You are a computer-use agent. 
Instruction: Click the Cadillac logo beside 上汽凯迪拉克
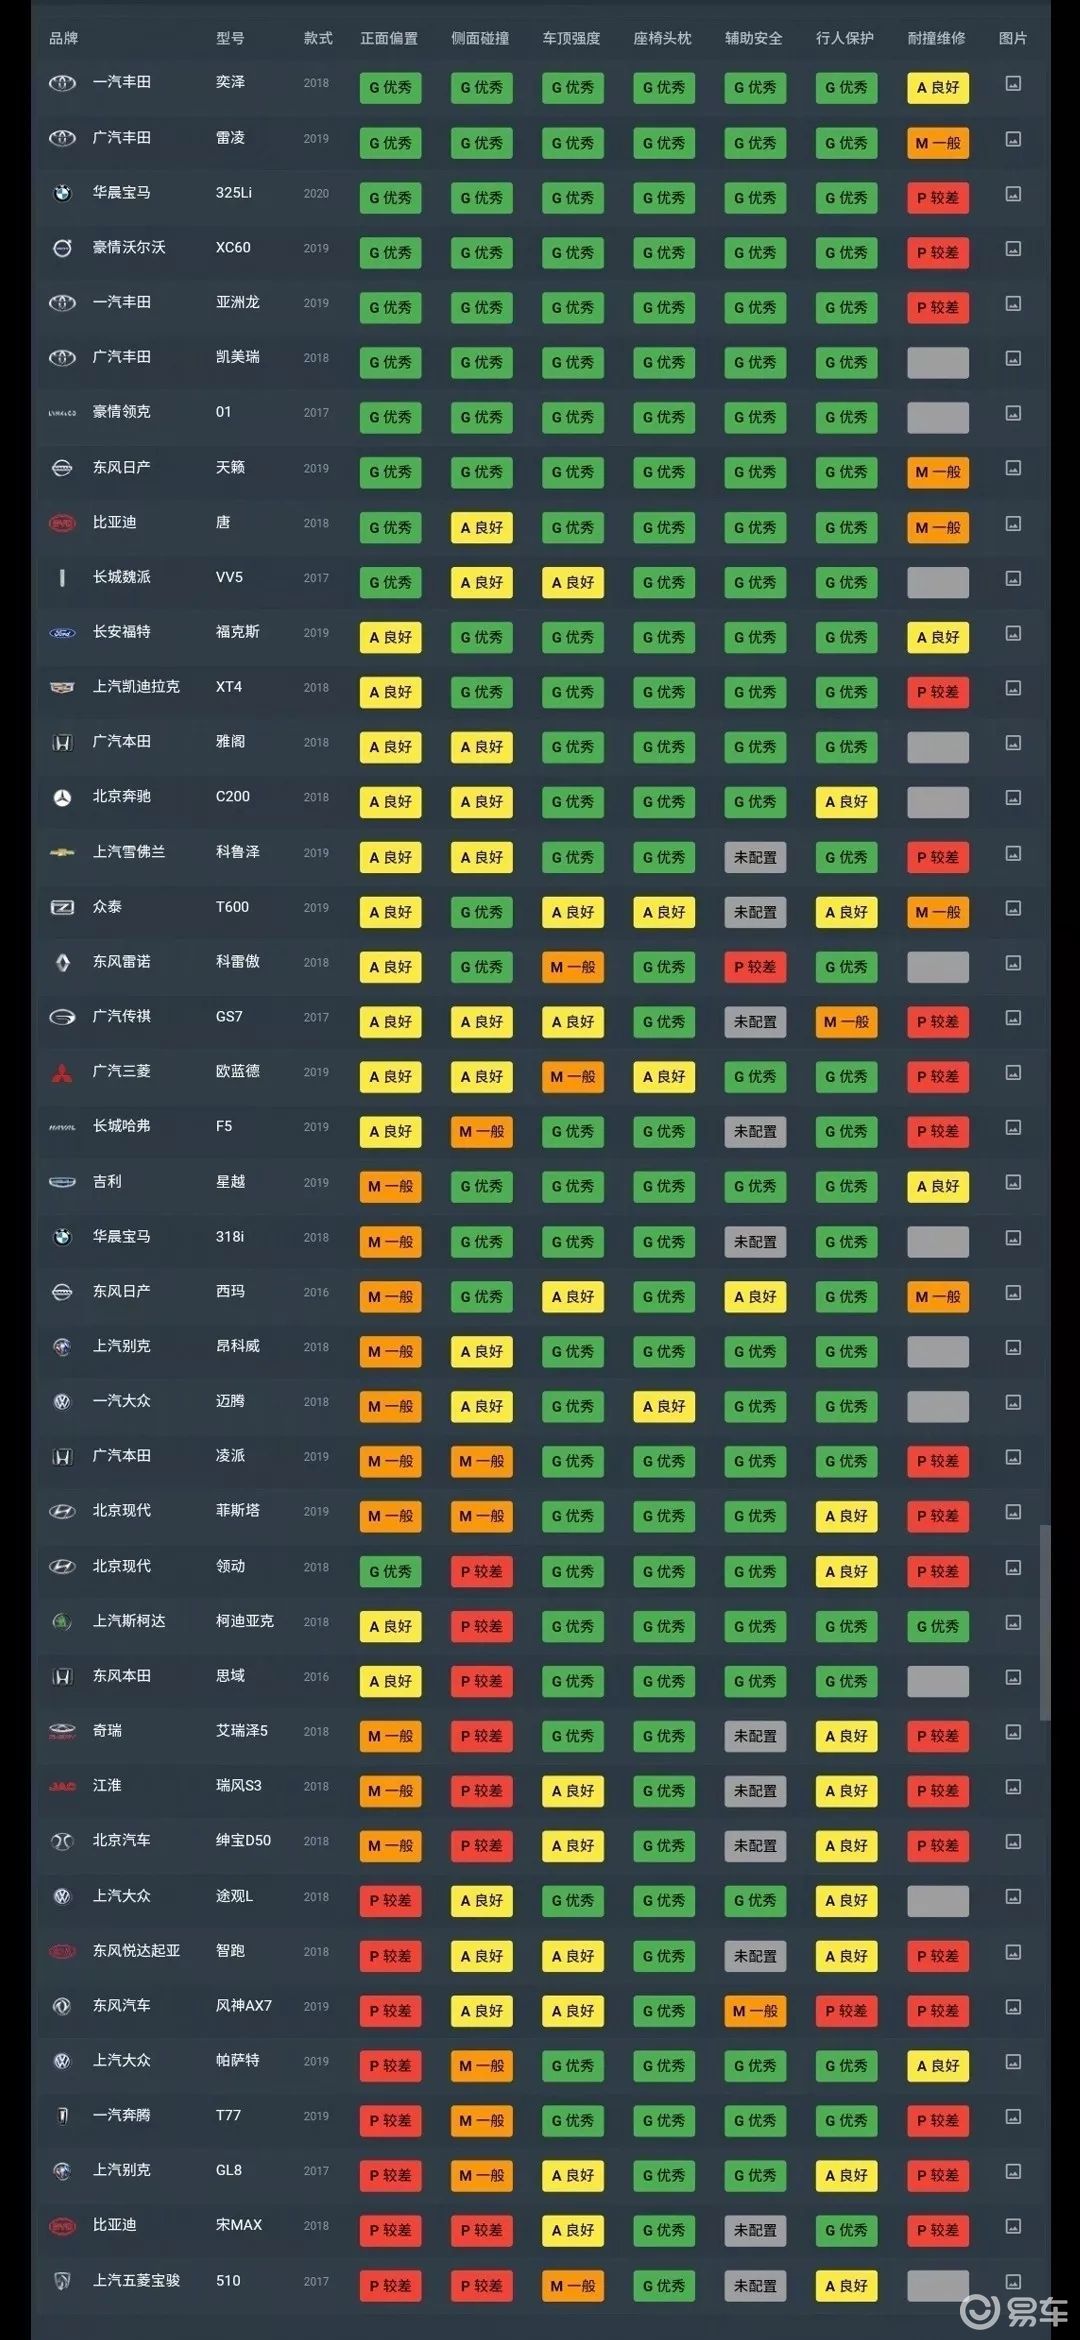point(62,688)
